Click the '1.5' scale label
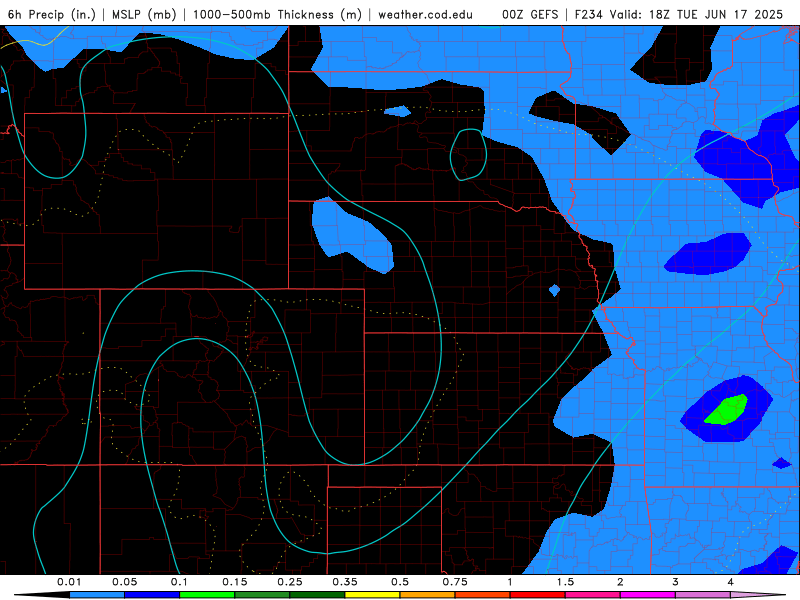The height and width of the screenshot is (600, 800). [x=565, y=582]
